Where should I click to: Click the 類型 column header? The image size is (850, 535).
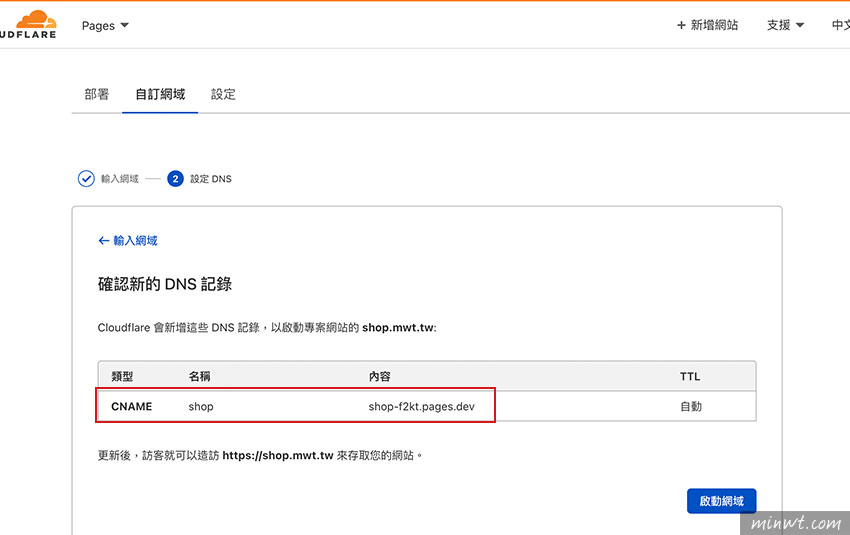tap(122, 376)
